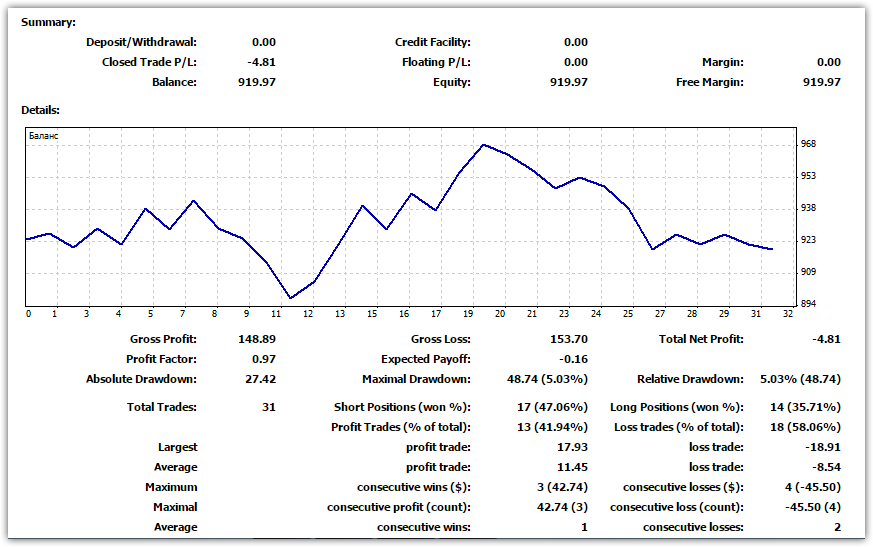
Task: Click the lowest dip of the balance line
Action: [290, 298]
